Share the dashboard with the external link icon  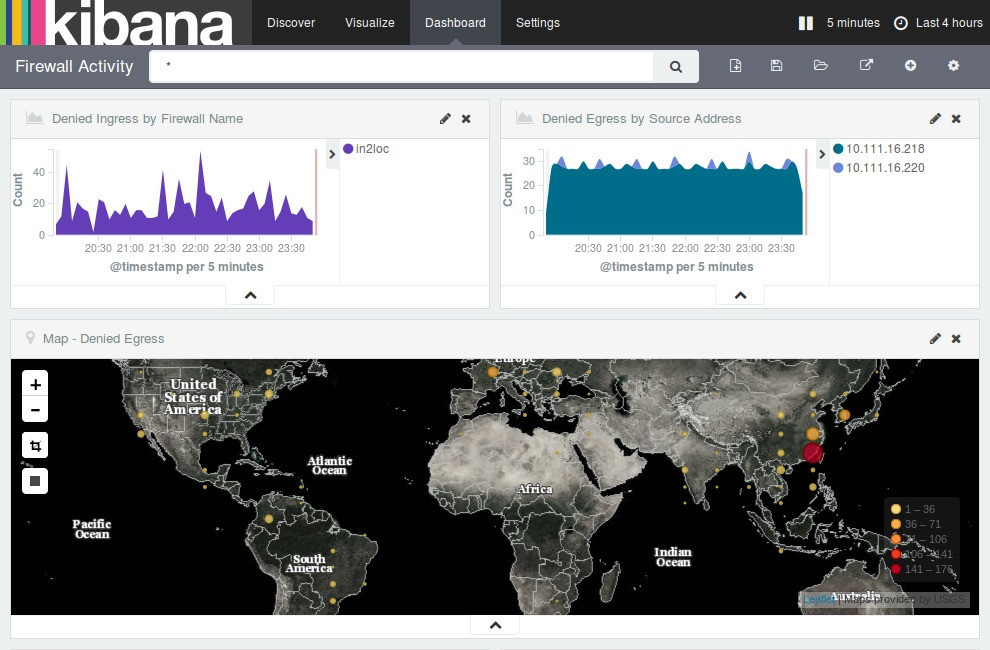pyautogui.click(x=866, y=66)
